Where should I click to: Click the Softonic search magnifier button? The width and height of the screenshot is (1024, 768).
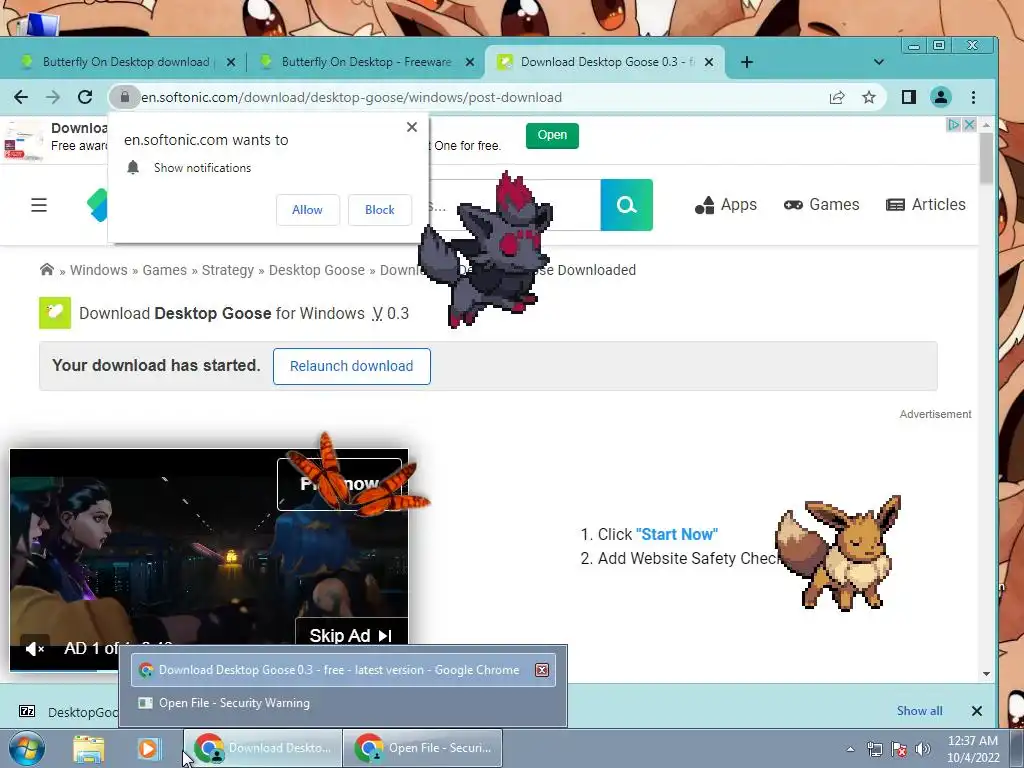[x=626, y=205]
